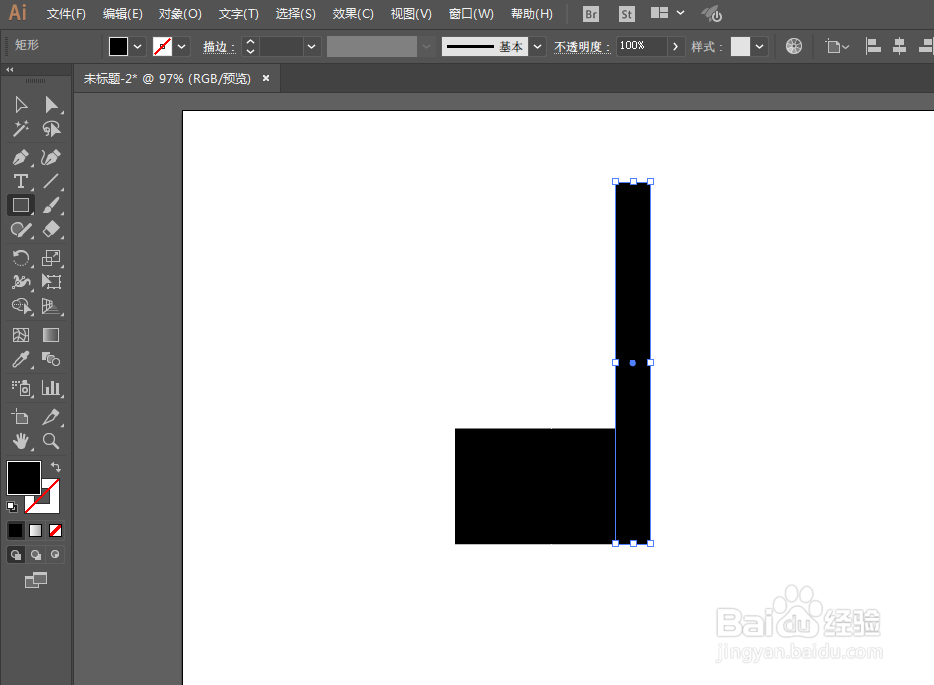Toggle Draw Normal mode

[16, 555]
